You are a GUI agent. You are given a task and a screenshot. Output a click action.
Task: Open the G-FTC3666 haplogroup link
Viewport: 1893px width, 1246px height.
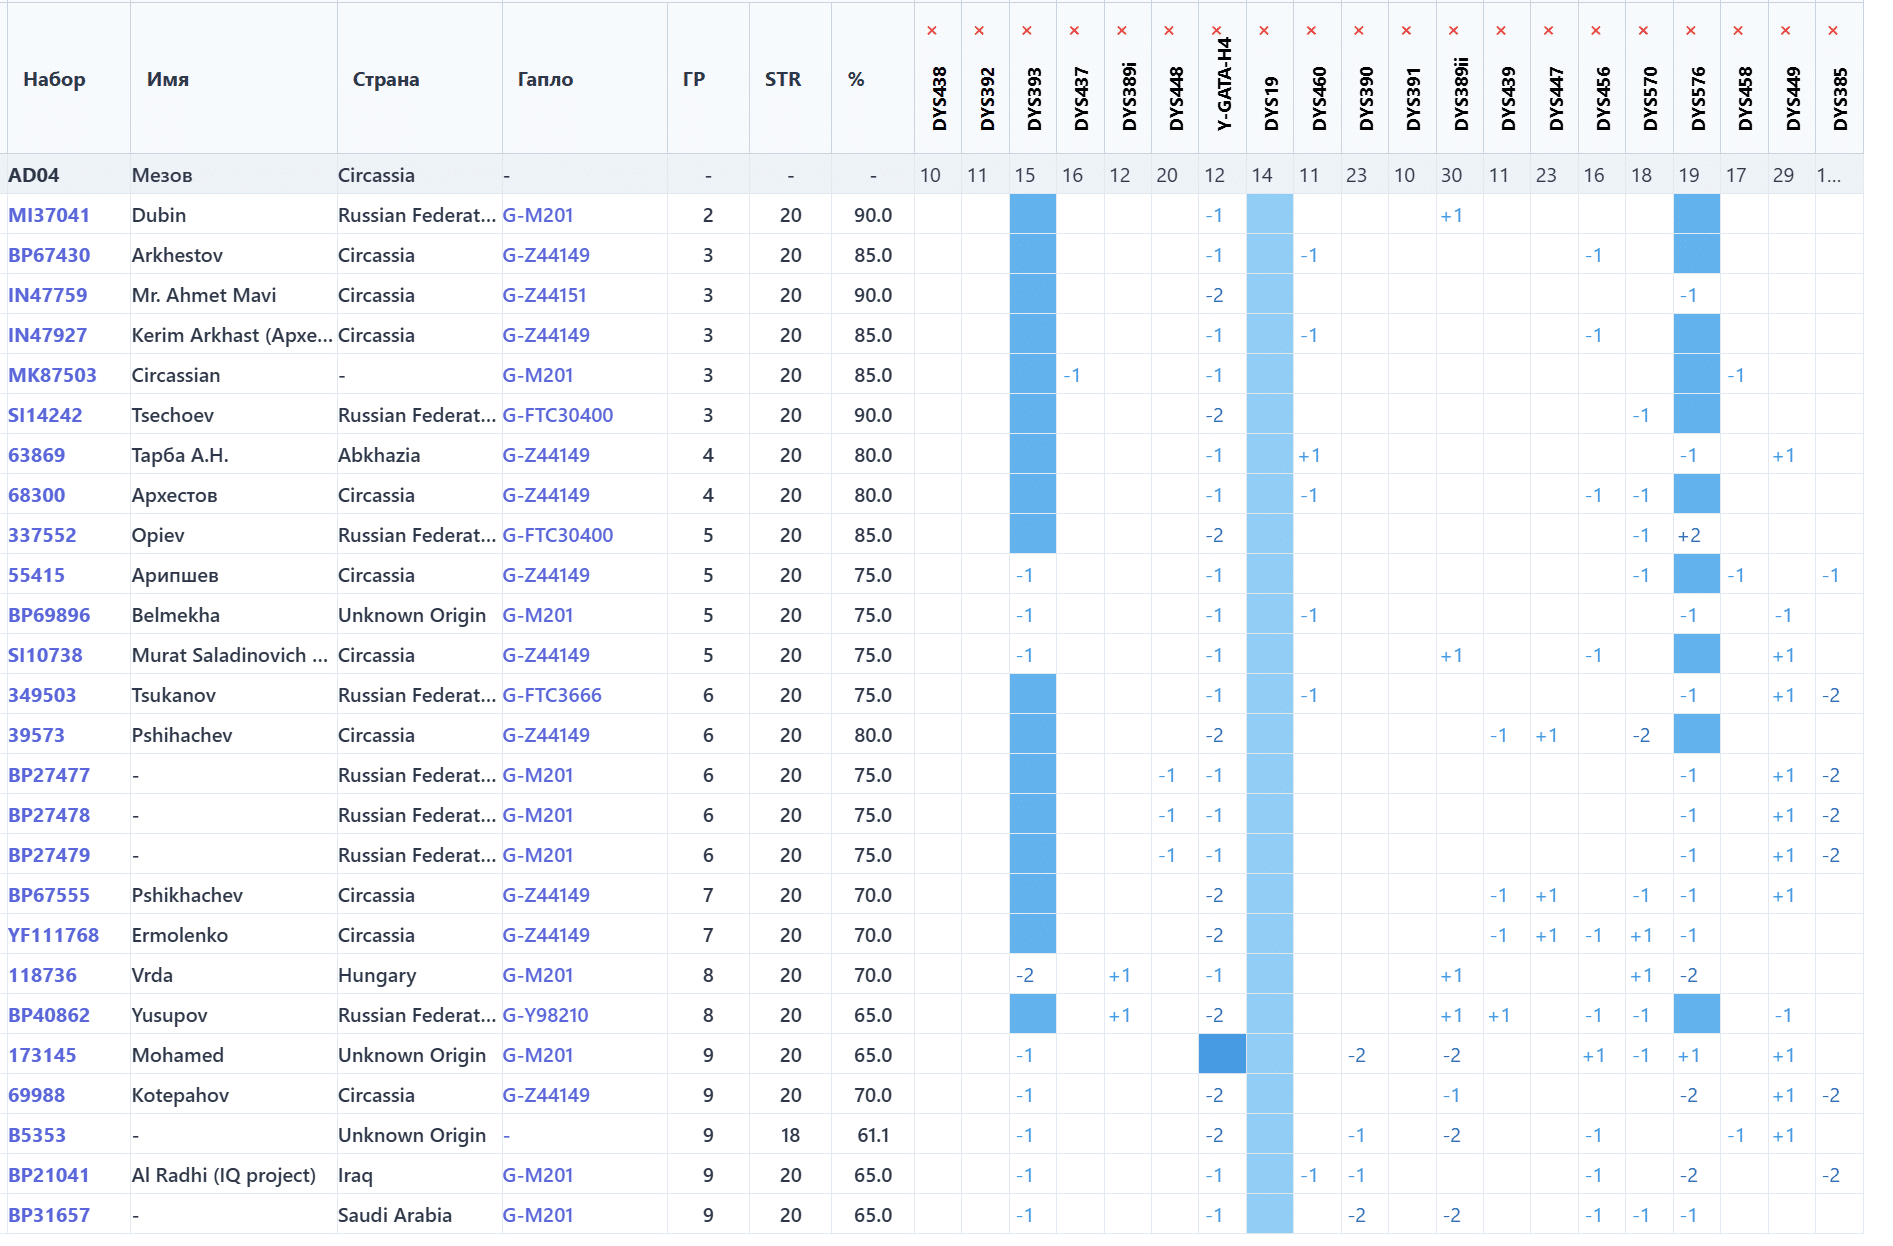click(552, 695)
